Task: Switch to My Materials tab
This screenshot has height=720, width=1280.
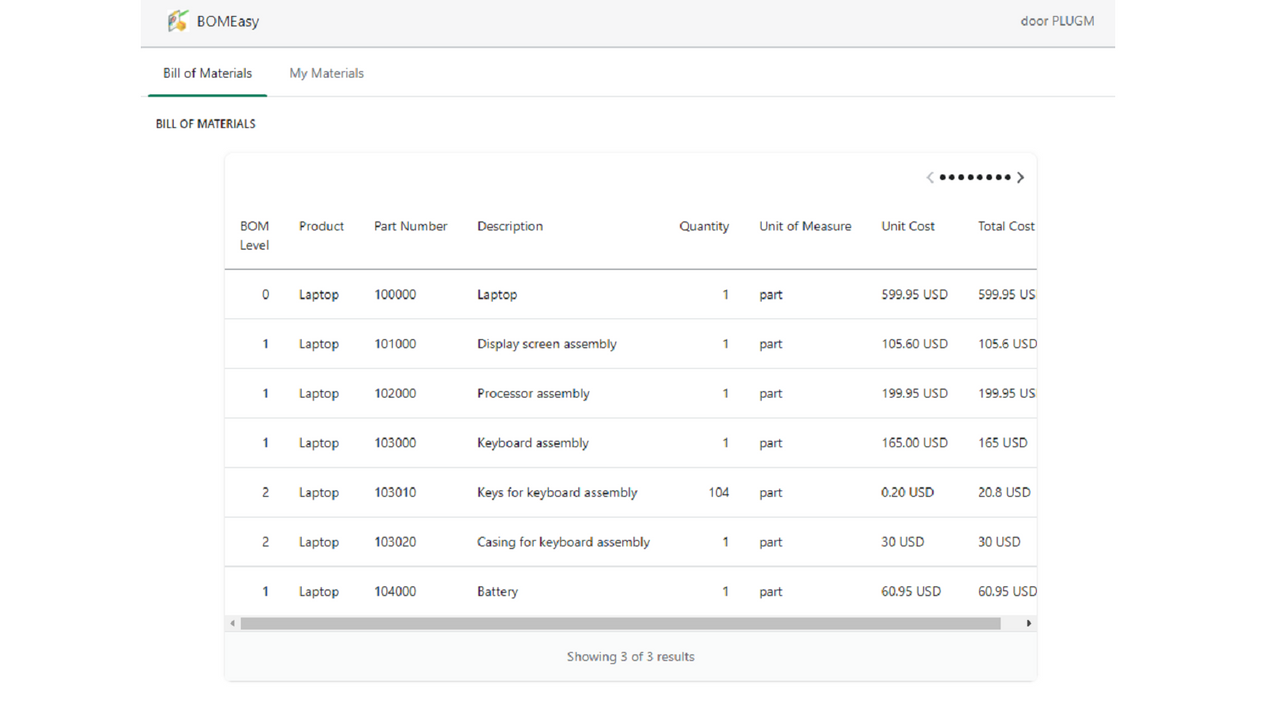Action: coord(326,73)
